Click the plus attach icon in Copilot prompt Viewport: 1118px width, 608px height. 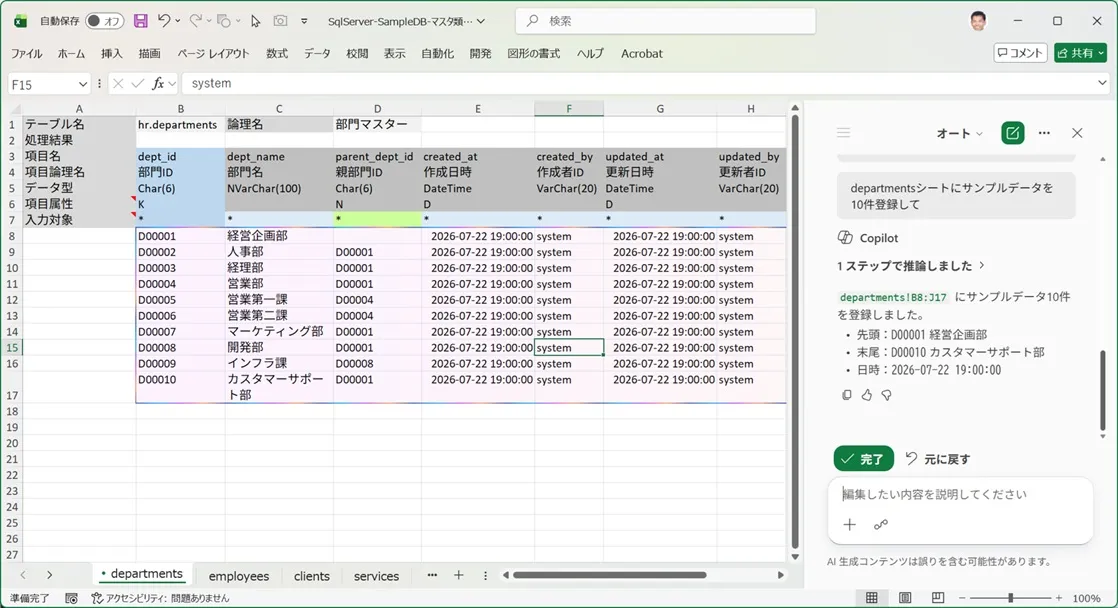pyautogui.click(x=849, y=525)
